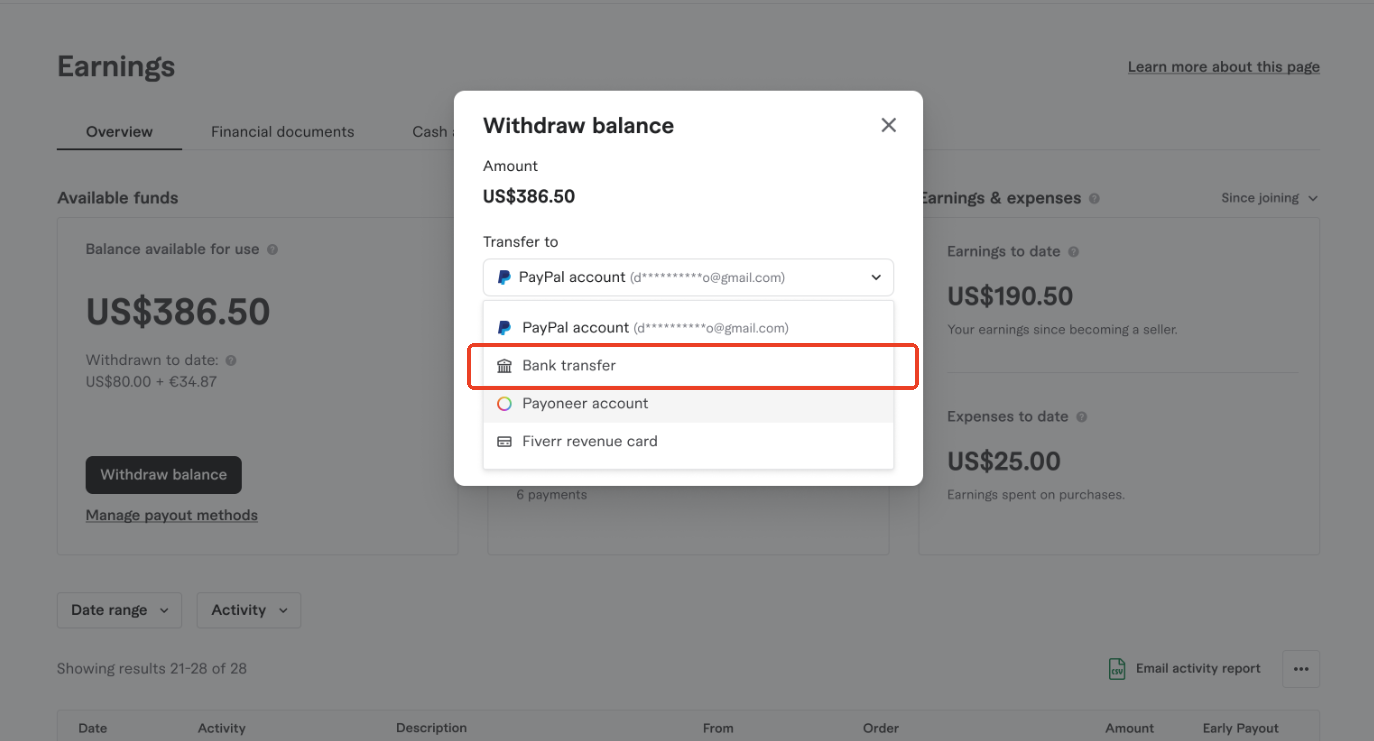This screenshot has width=1374, height=741.
Task: Switch to Financial documents tab
Action: click(283, 132)
